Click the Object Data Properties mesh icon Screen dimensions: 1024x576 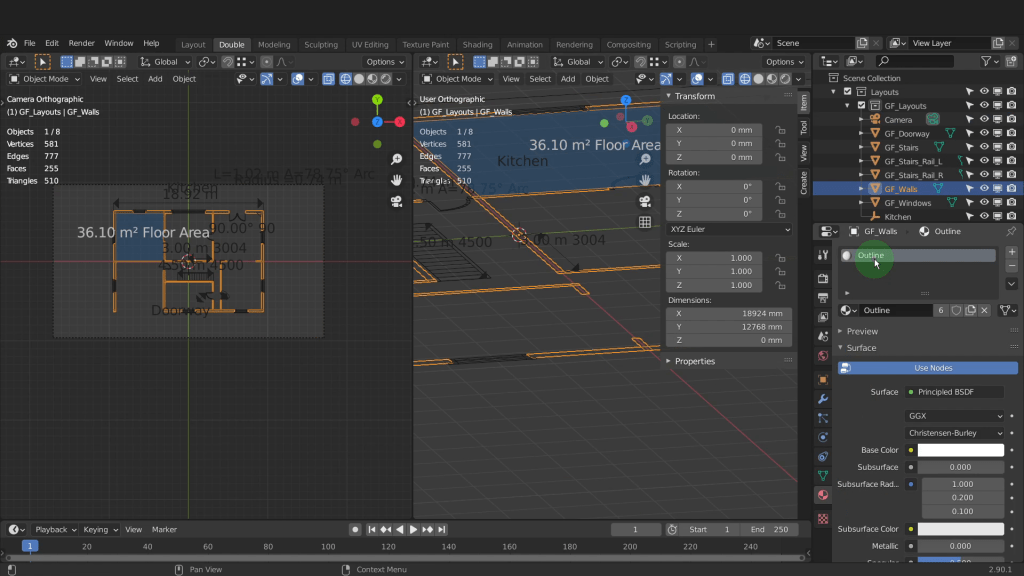823,476
